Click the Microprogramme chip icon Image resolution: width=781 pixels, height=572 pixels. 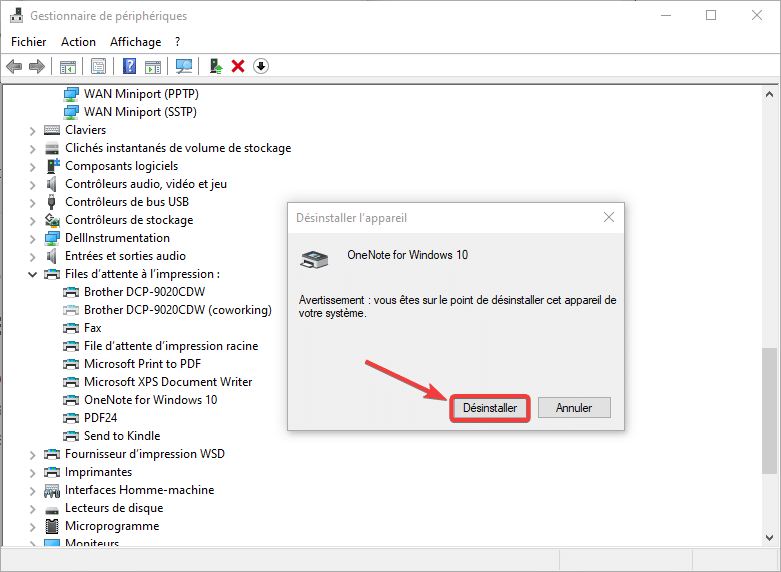point(52,526)
